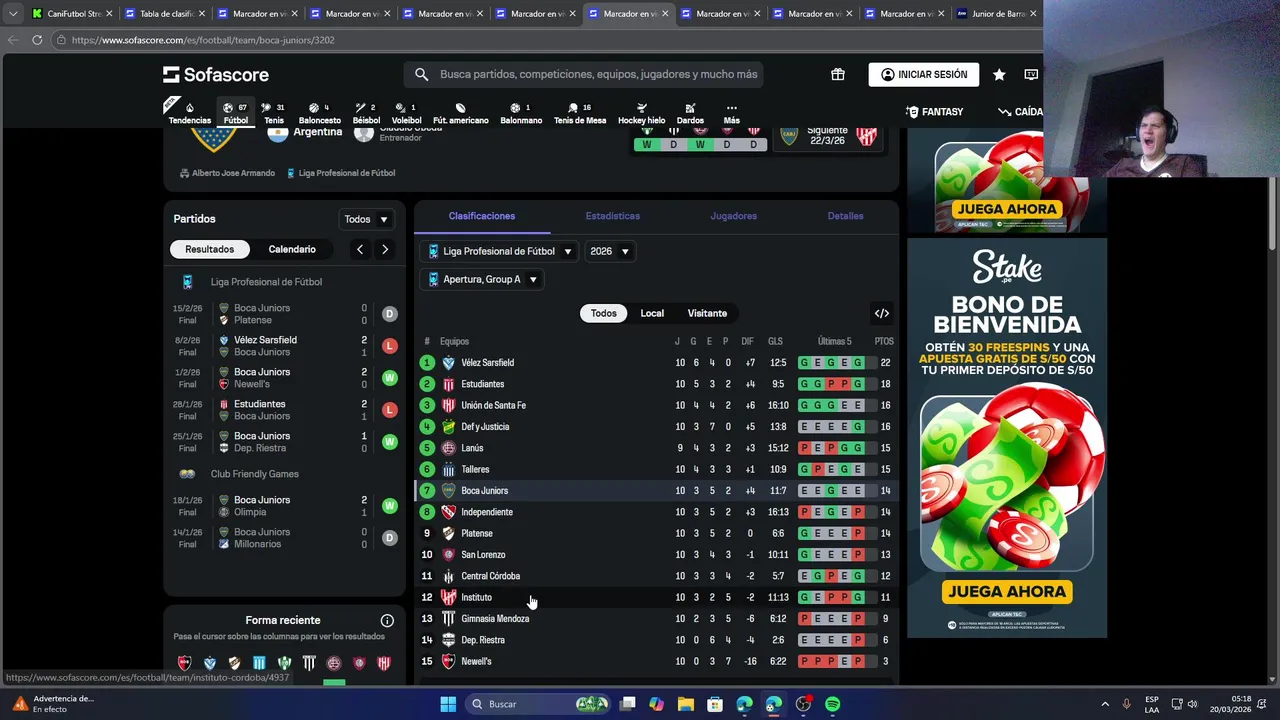
Task: Show Local standings only
Action: tap(652, 313)
